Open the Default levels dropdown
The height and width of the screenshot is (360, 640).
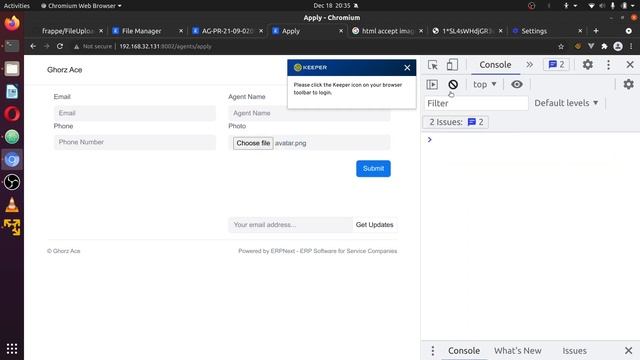(566, 103)
